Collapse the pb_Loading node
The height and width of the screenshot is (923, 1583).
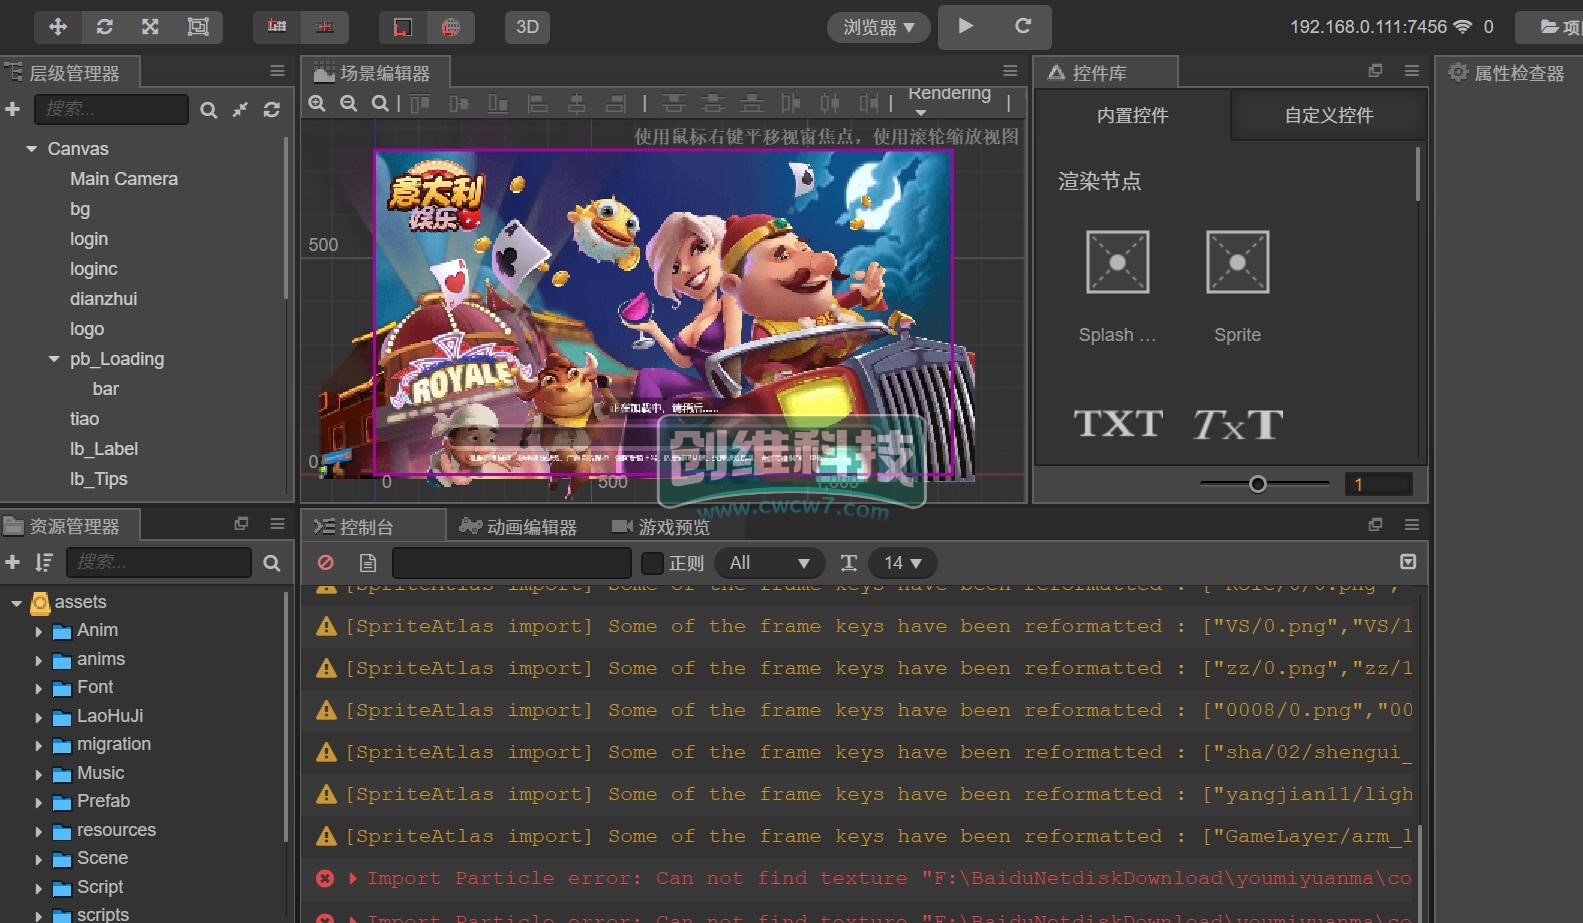coord(54,359)
